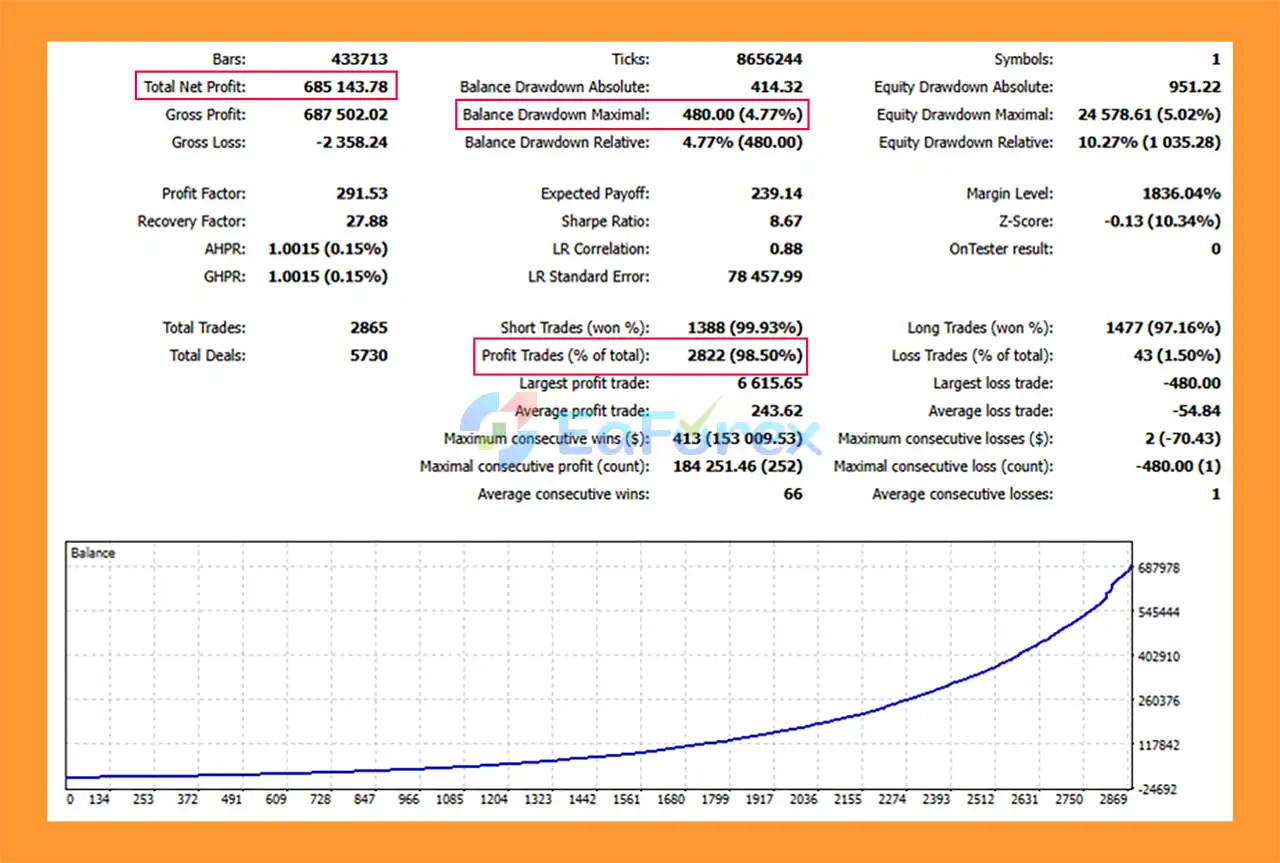Click the 1442 tick on chart x-axis
Image resolution: width=1280 pixels, height=863 pixels.
point(582,800)
